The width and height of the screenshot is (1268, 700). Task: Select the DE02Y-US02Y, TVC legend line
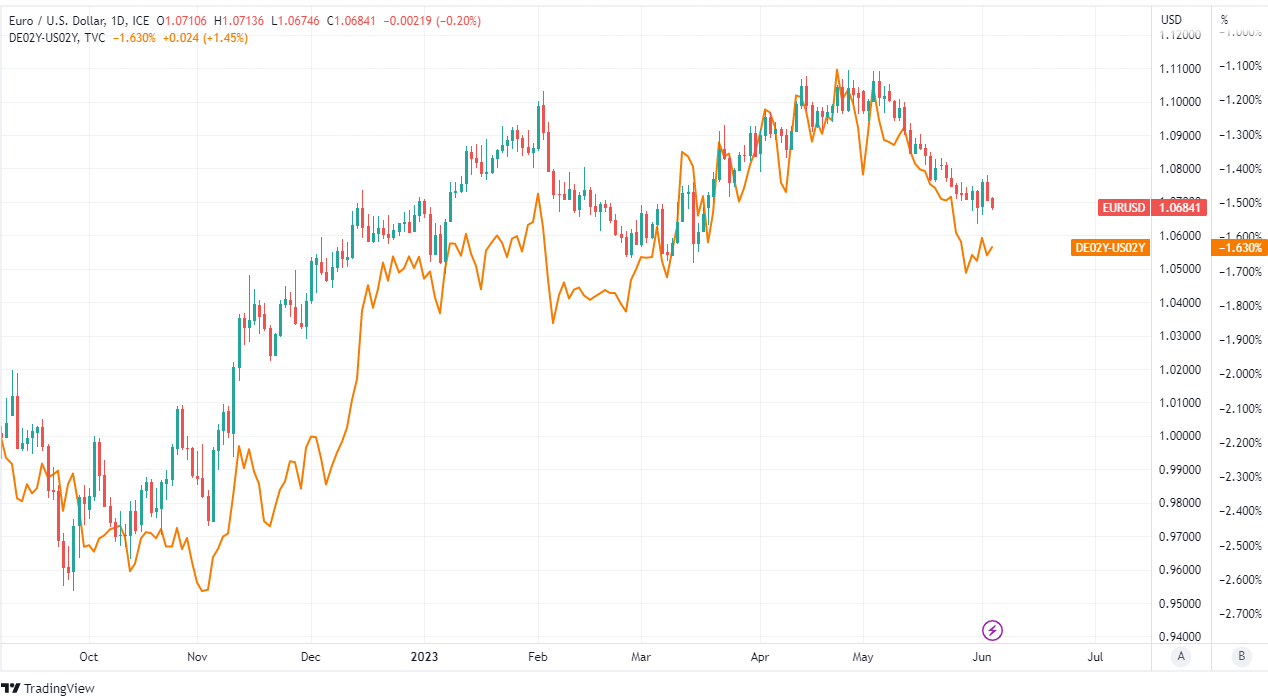coord(54,38)
